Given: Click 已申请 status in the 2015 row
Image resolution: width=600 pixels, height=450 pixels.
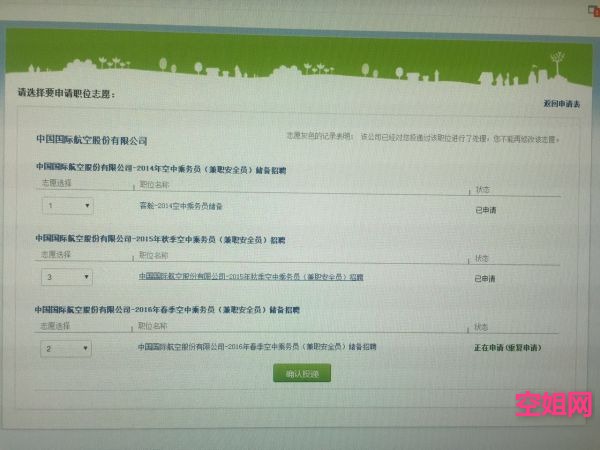Looking at the screenshot, I should [x=485, y=279].
